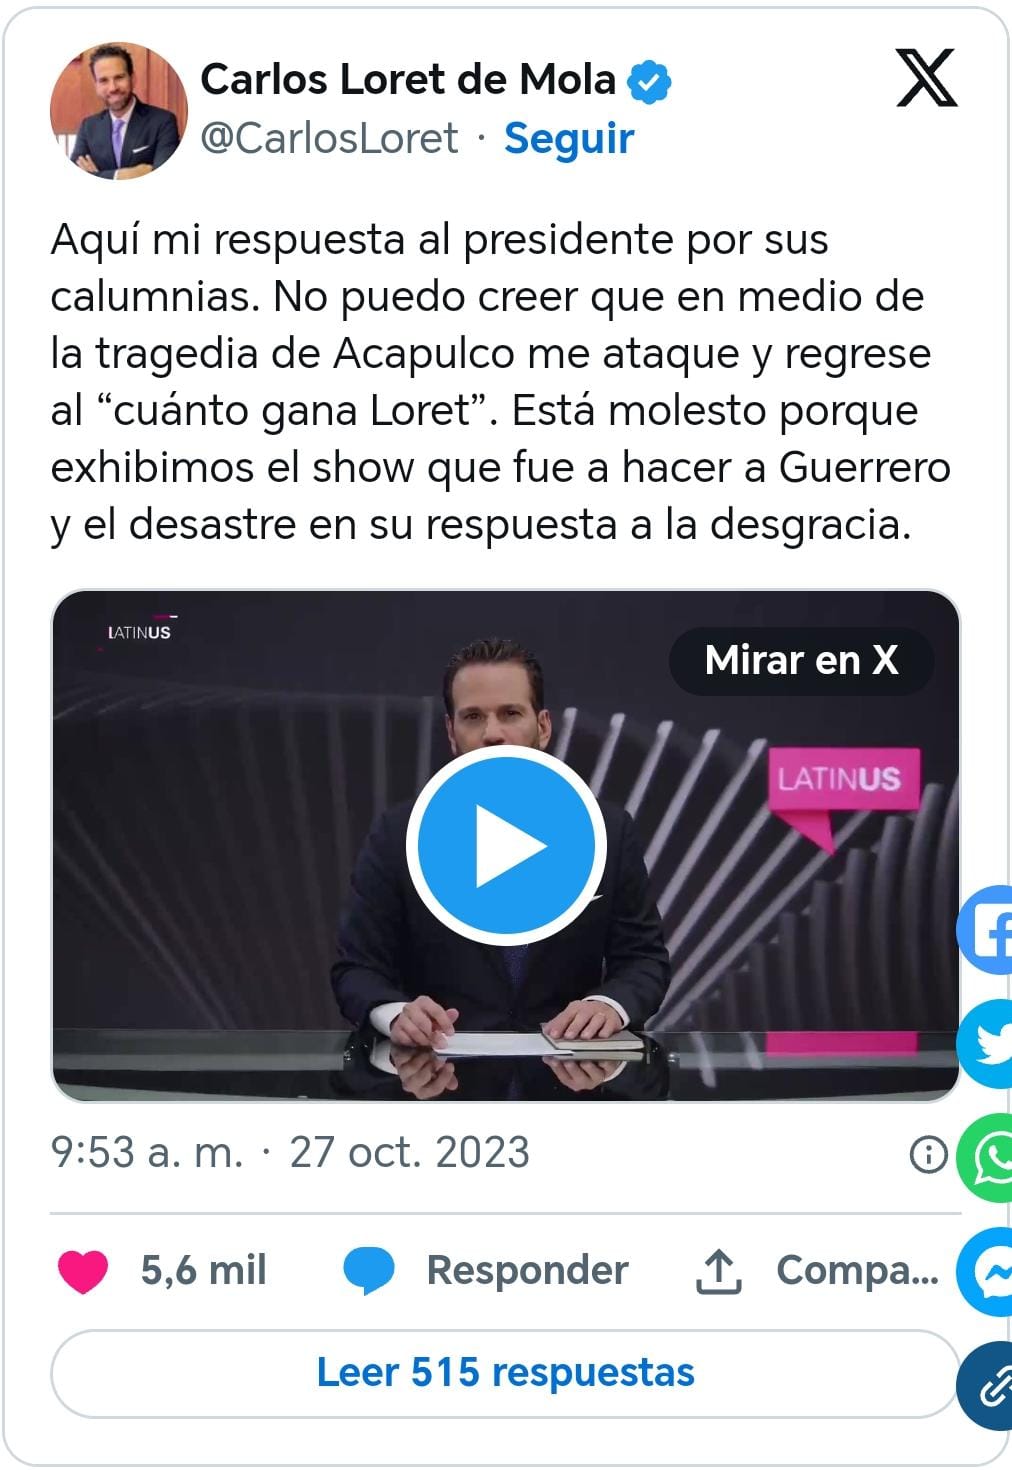This screenshot has width=1012, height=1470.
Task: Click the Carlos Loret de Mola name
Action: pos(408,79)
